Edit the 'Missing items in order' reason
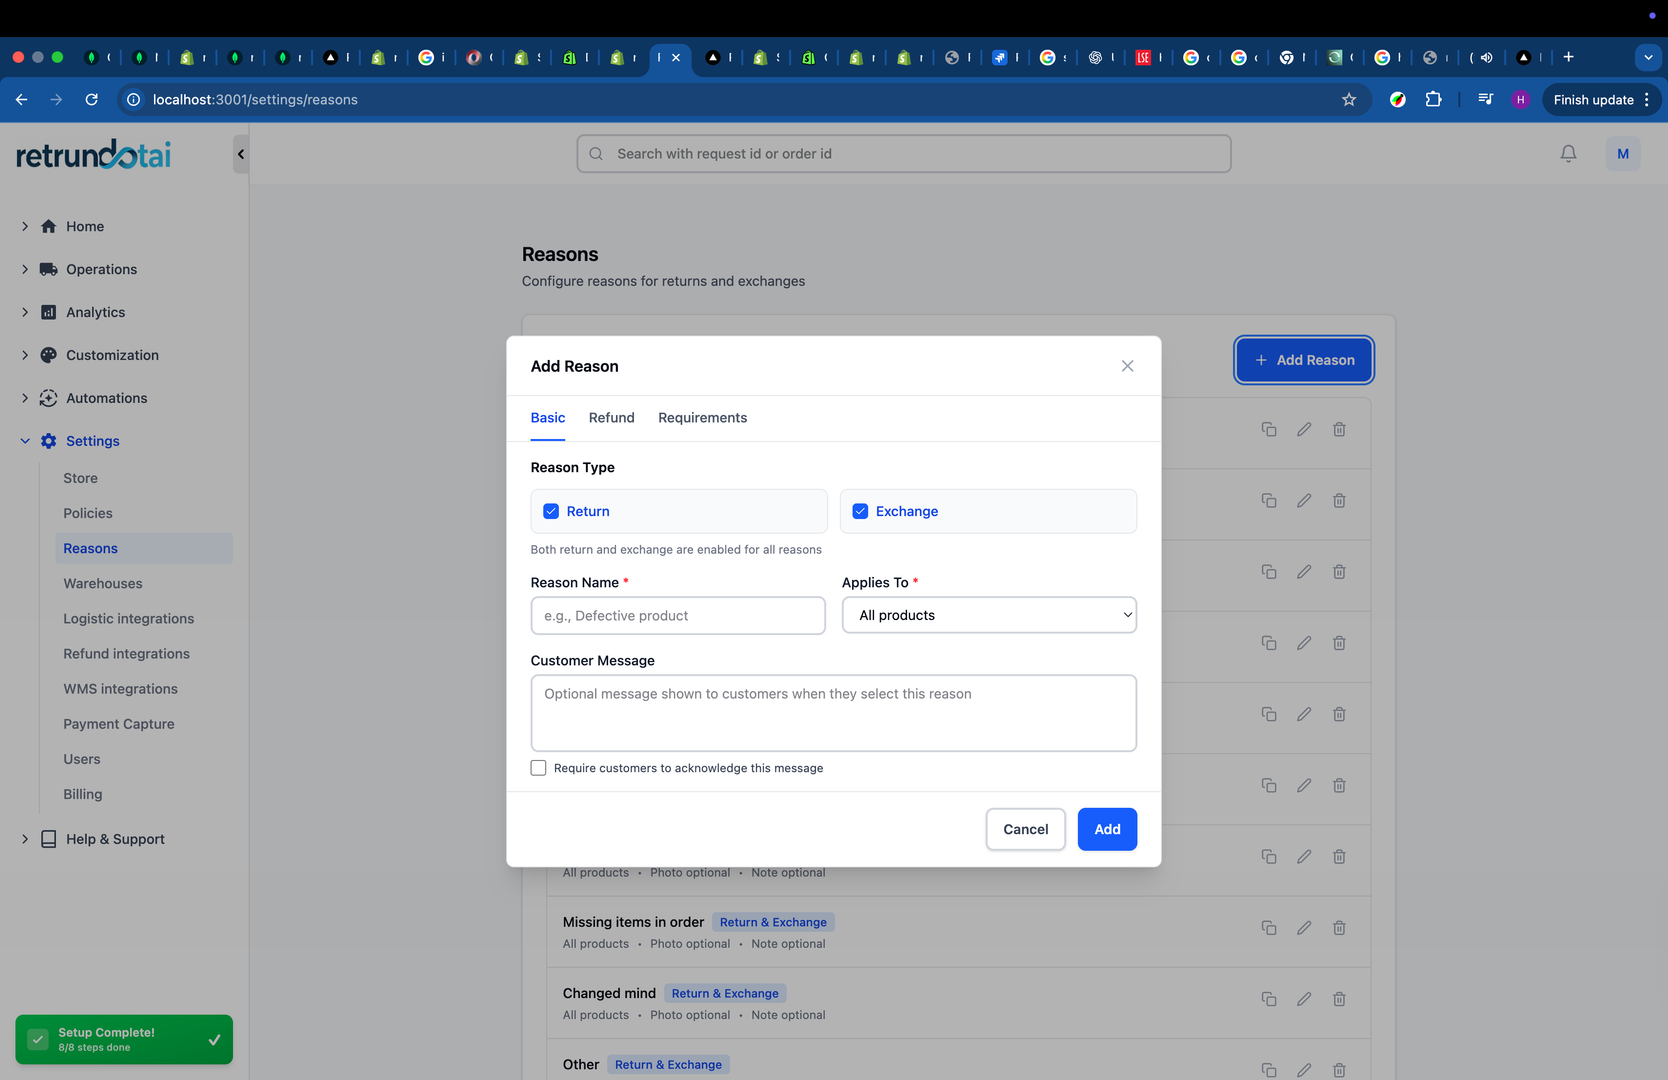Image resolution: width=1668 pixels, height=1080 pixels. click(1303, 928)
